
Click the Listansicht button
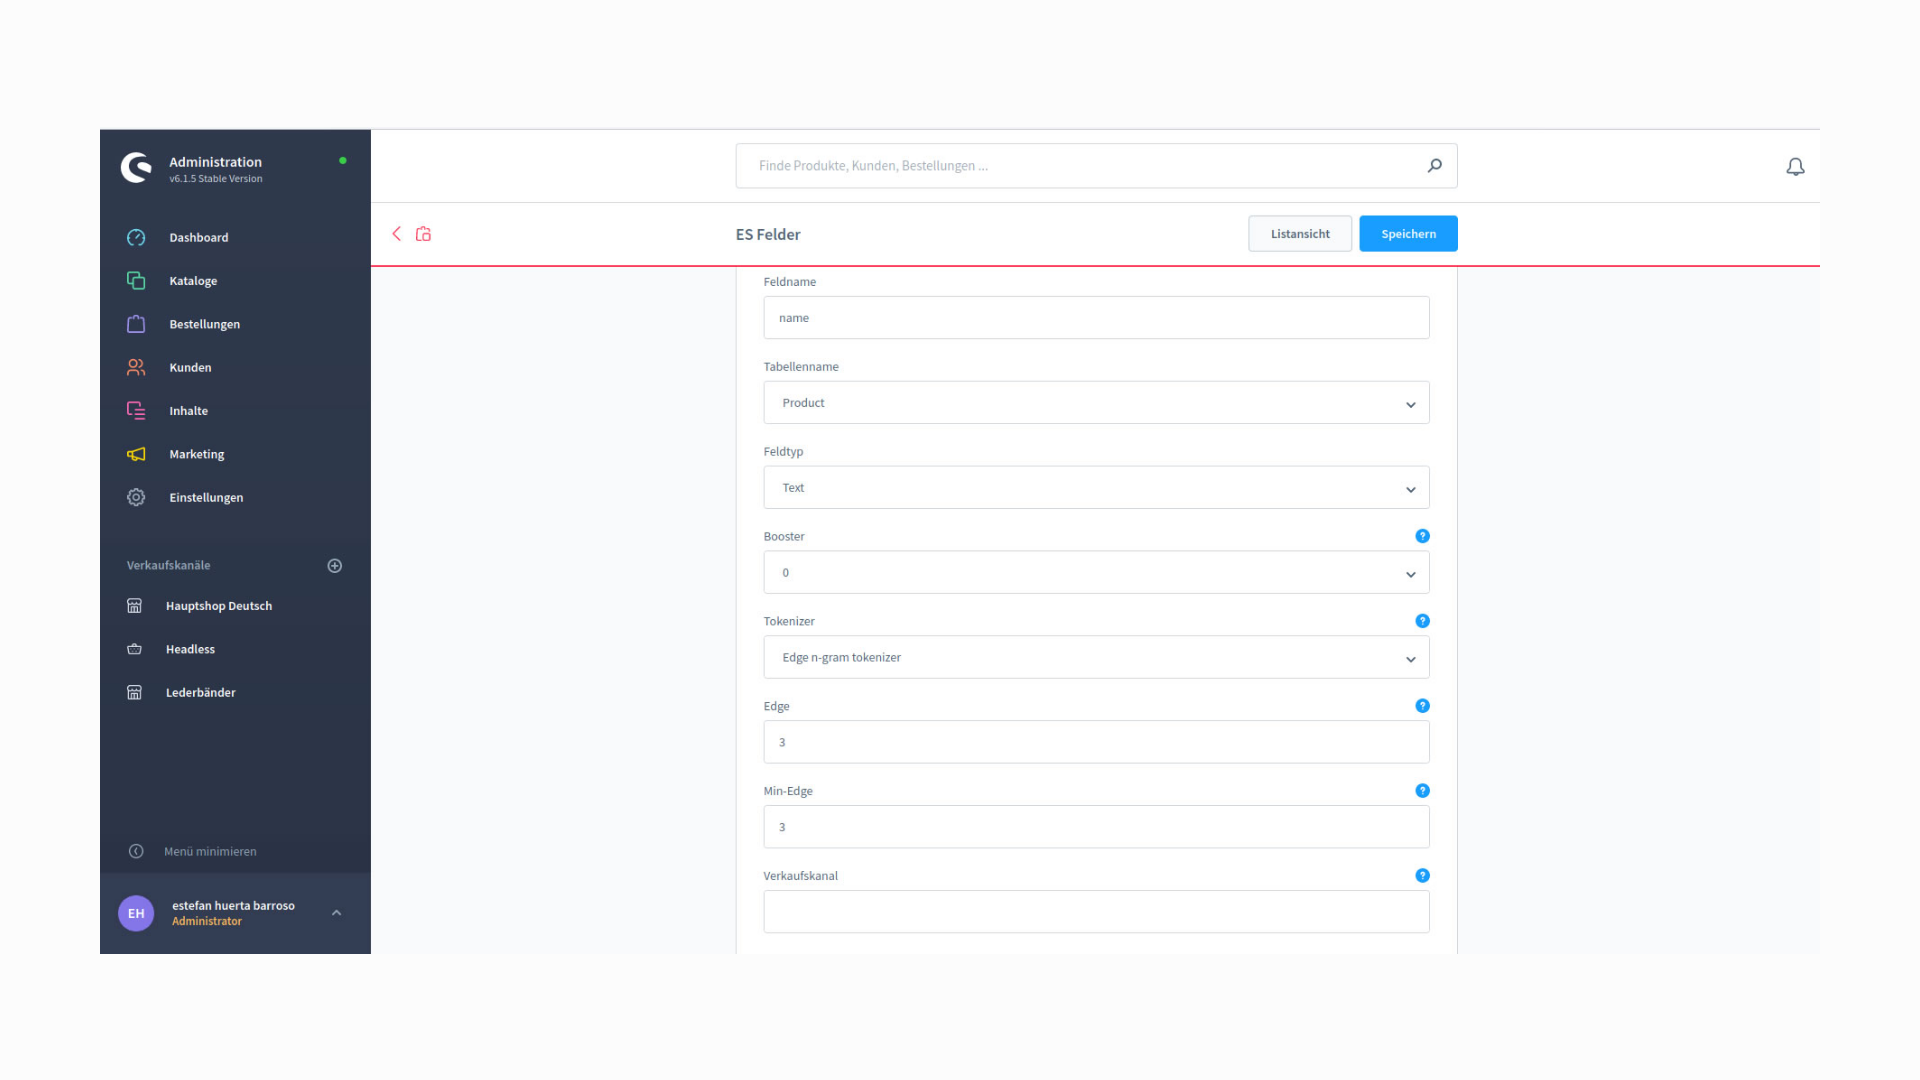click(1299, 234)
